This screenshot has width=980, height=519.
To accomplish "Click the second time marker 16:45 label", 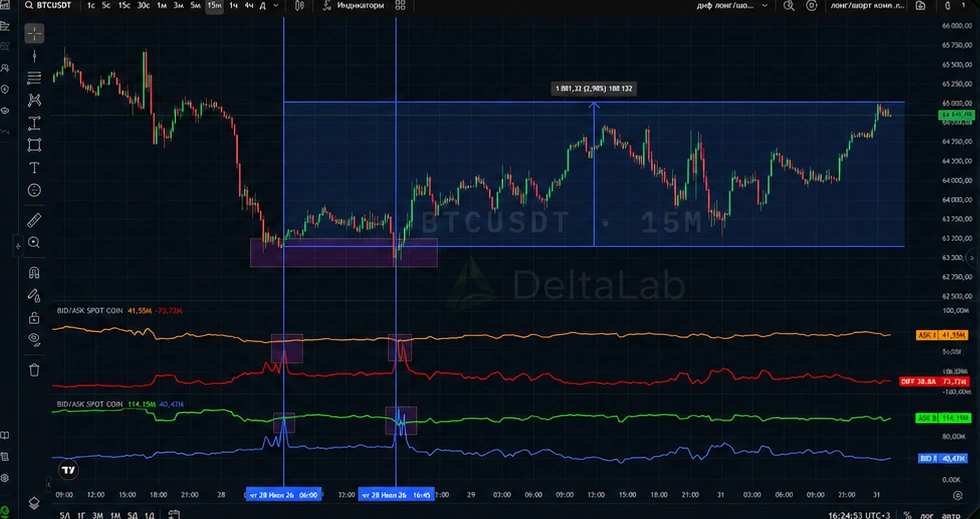I will [x=396, y=495].
